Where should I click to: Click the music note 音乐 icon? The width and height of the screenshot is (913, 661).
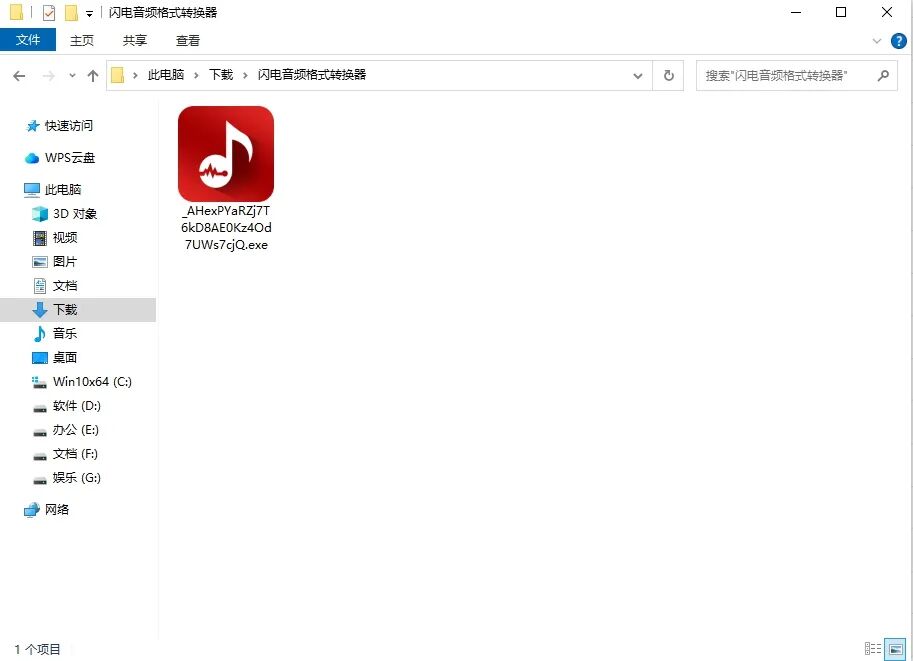coord(40,334)
